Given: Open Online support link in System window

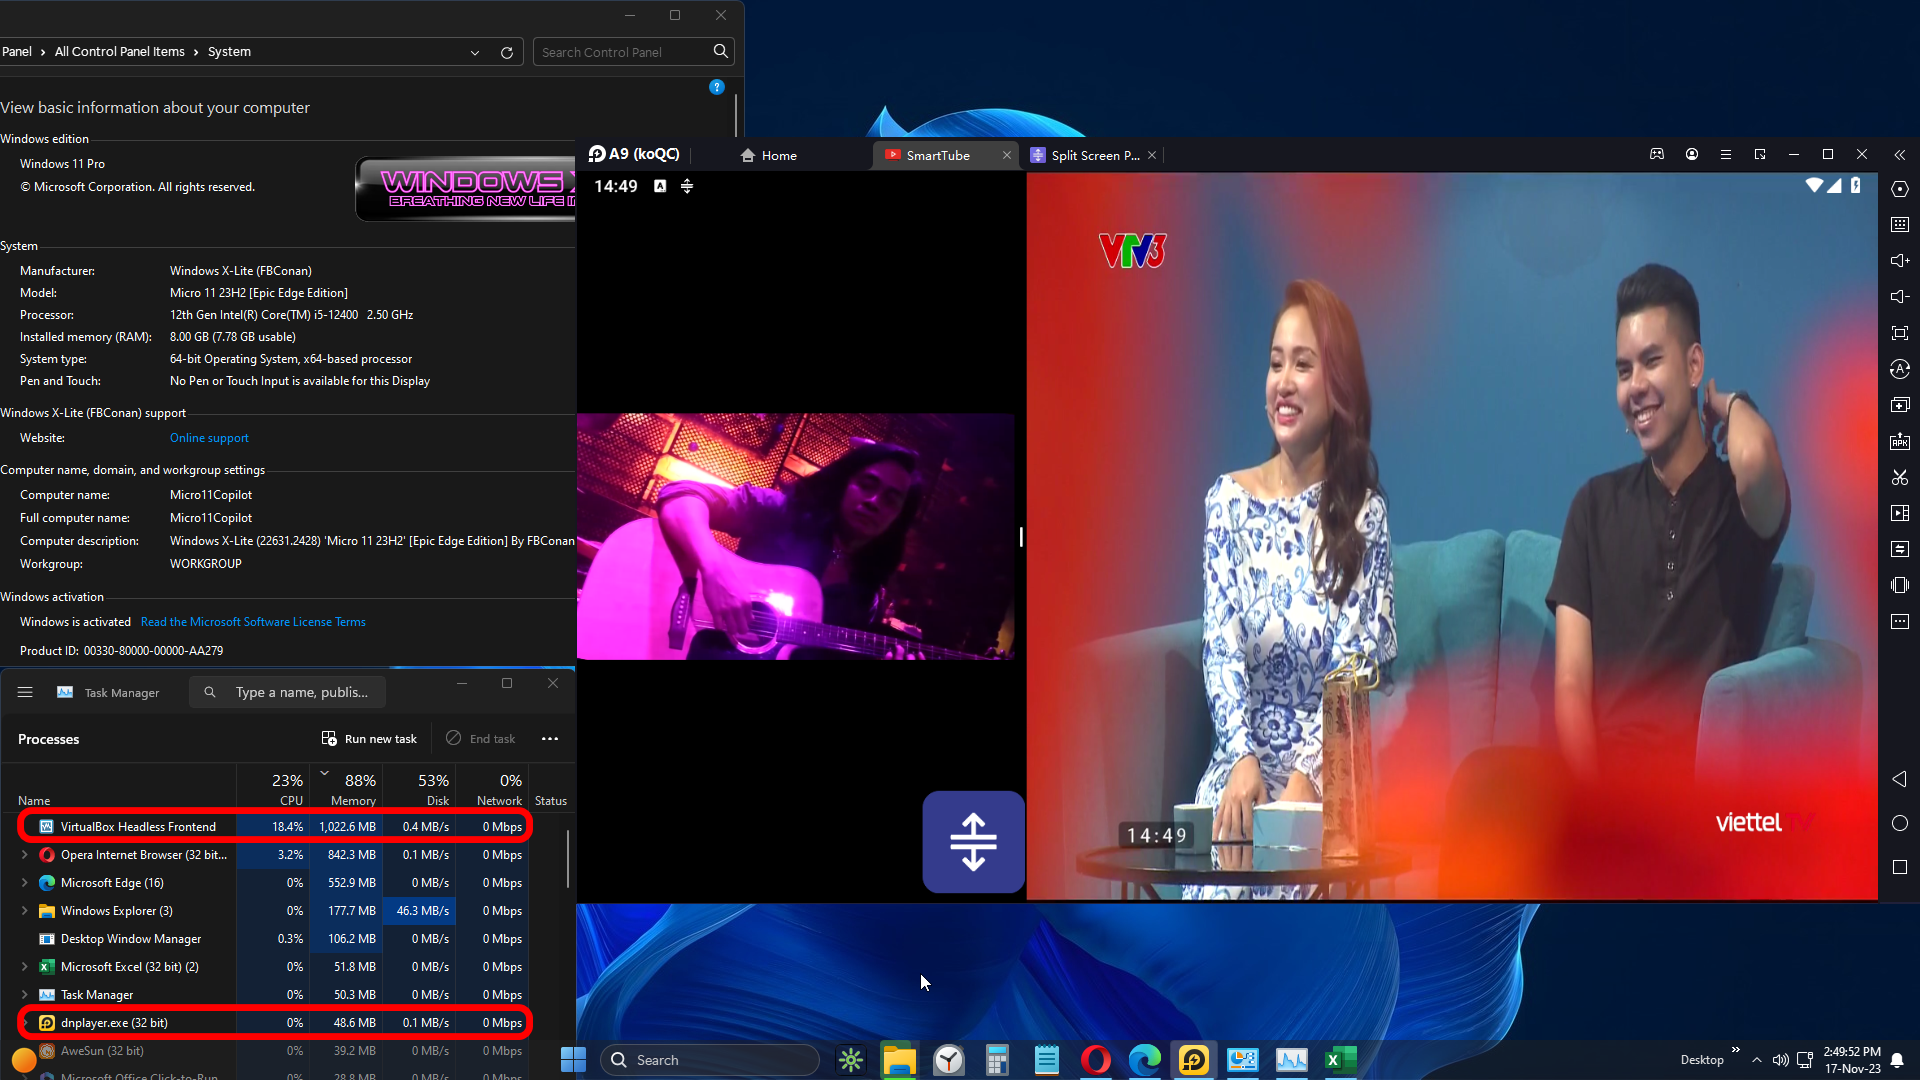Looking at the screenshot, I should (x=209, y=438).
